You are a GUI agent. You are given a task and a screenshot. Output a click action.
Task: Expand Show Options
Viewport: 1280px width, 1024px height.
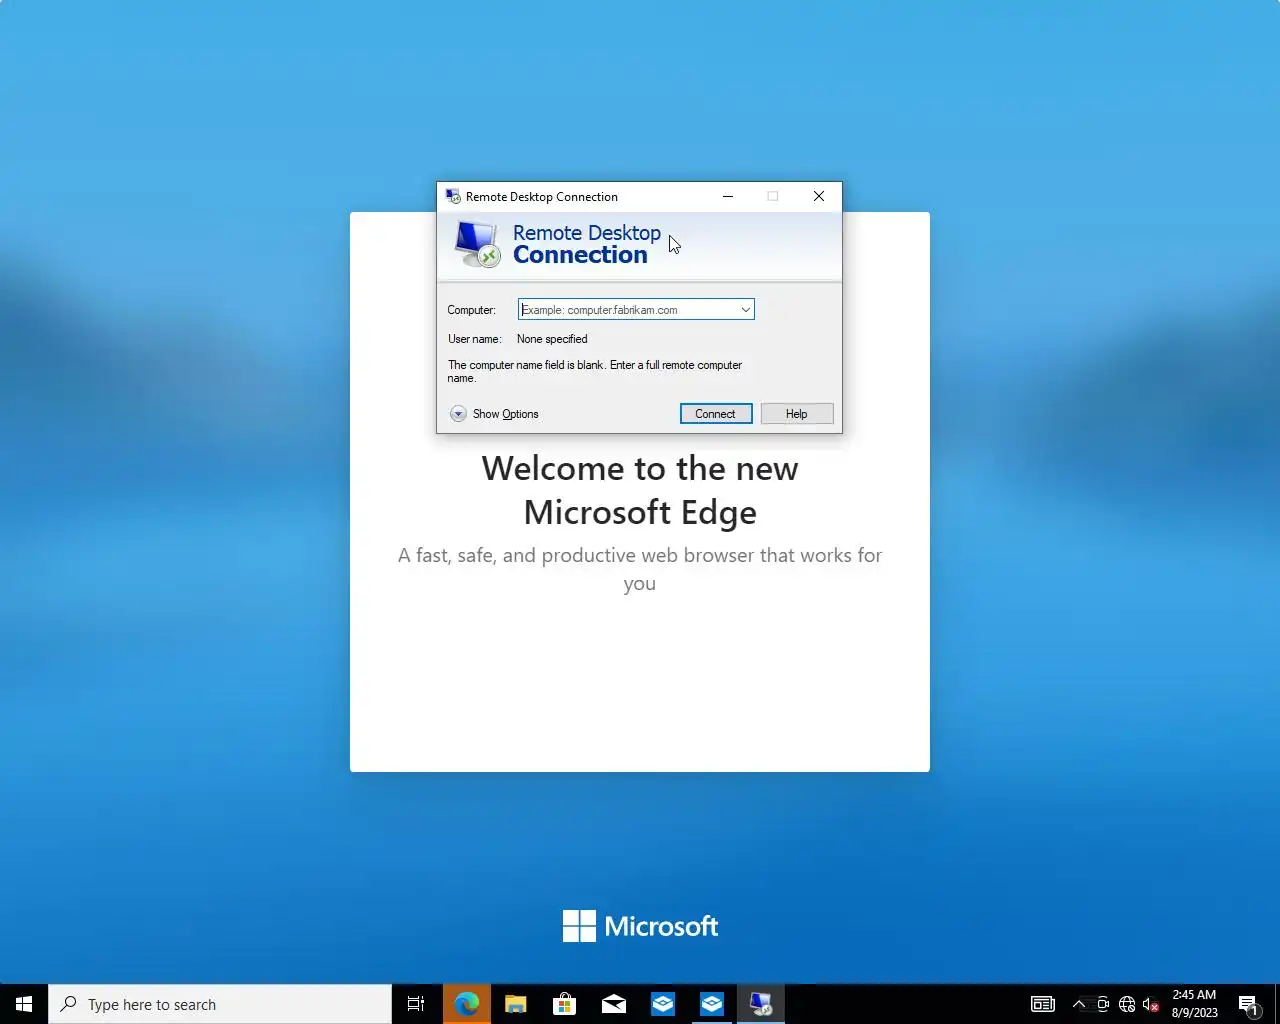[494, 414]
